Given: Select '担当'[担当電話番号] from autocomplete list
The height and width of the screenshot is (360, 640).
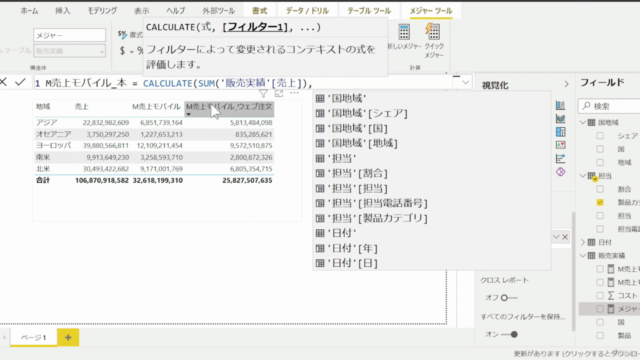Looking at the screenshot, I should click(x=431, y=203).
